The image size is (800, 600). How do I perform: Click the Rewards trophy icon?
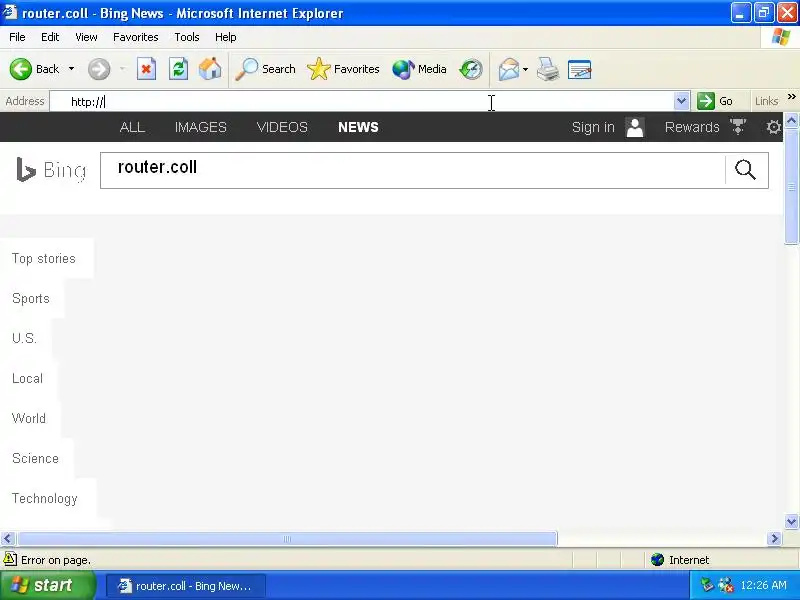pos(738,127)
